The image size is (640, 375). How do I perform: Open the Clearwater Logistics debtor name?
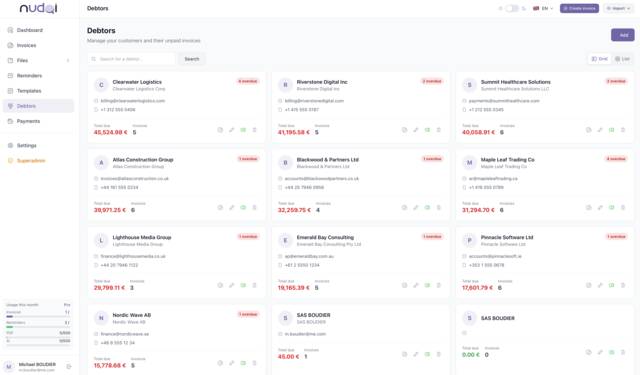tap(137, 82)
